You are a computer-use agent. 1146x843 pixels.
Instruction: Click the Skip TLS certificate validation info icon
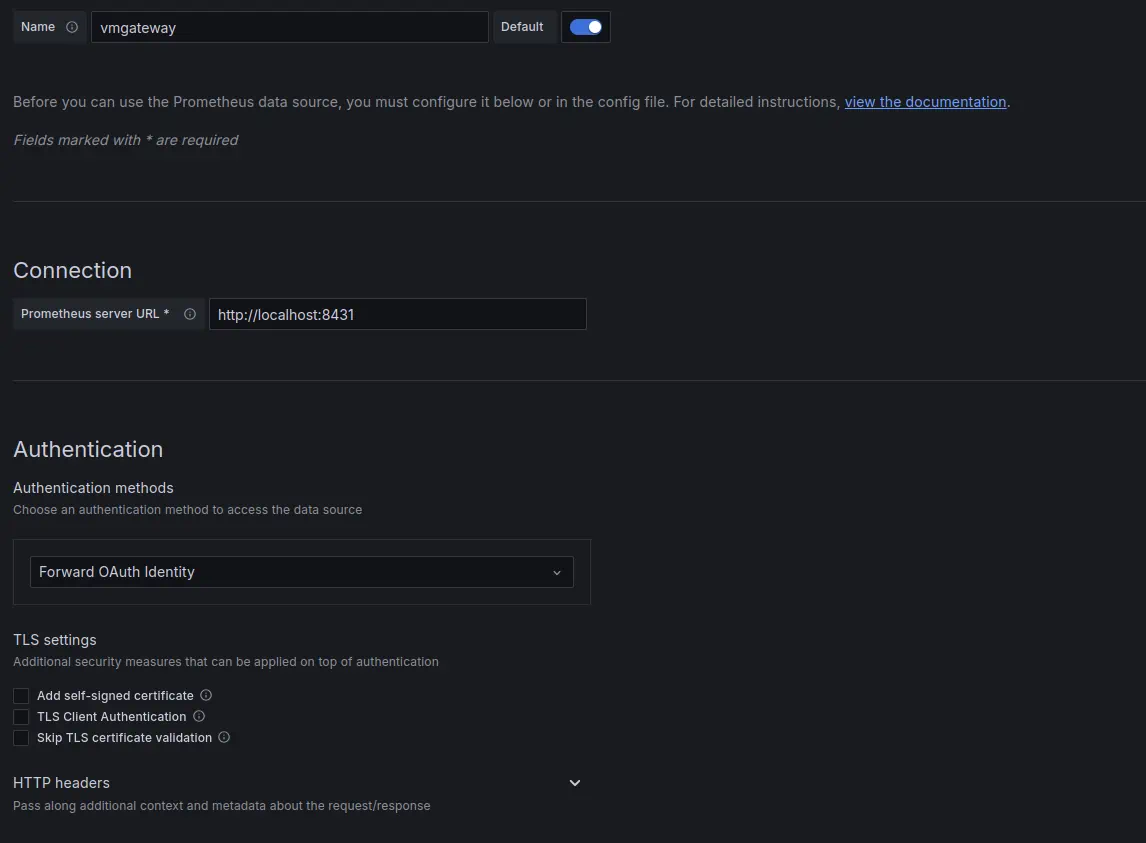(224, 737)
